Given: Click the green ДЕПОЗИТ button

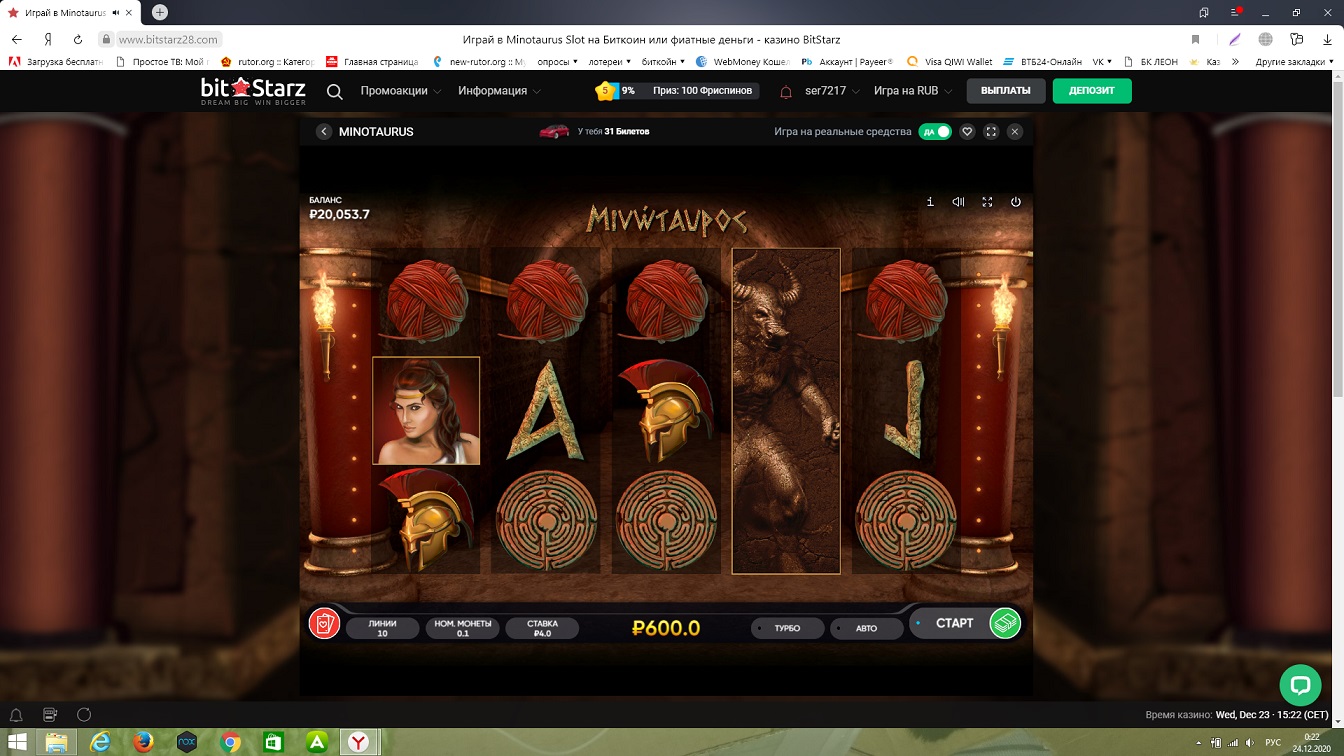Looking at the screenshot, I should tap(1092, 91).
